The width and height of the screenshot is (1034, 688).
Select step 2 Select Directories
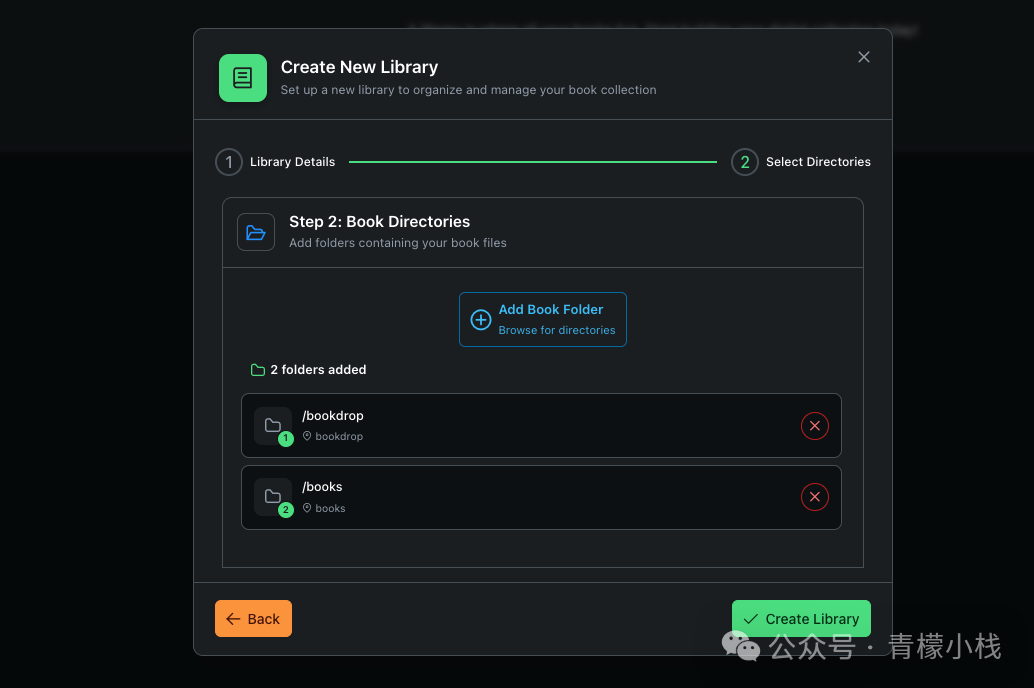pyautogui.click(x=801, y=162)
